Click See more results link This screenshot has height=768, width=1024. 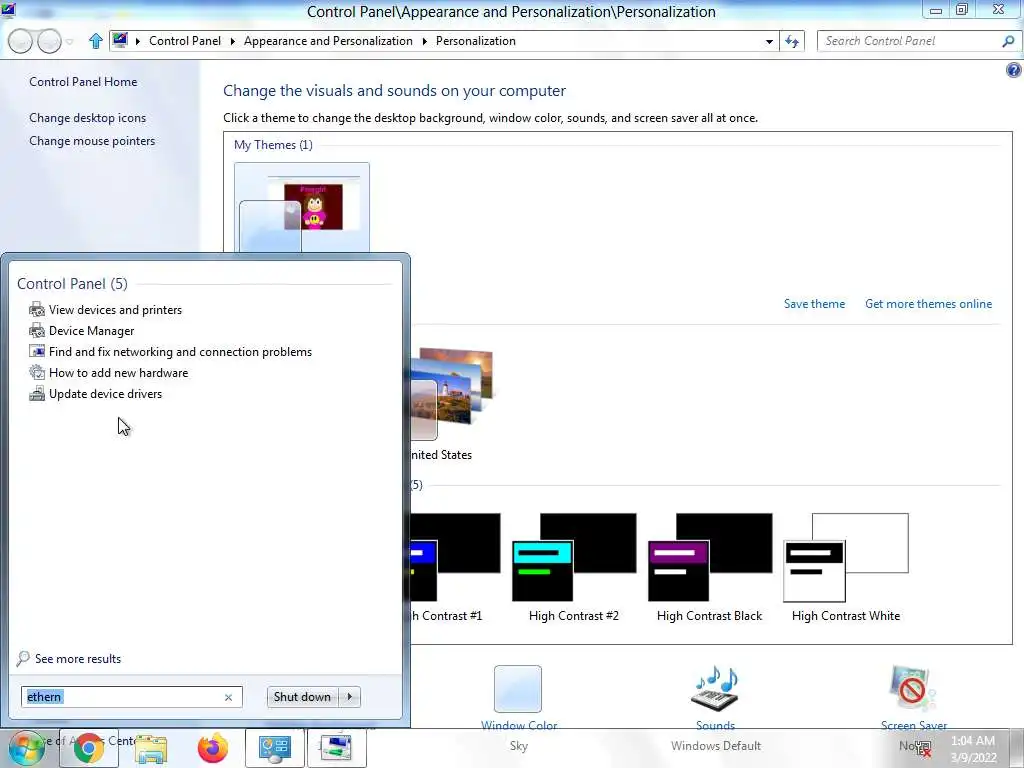78,658
